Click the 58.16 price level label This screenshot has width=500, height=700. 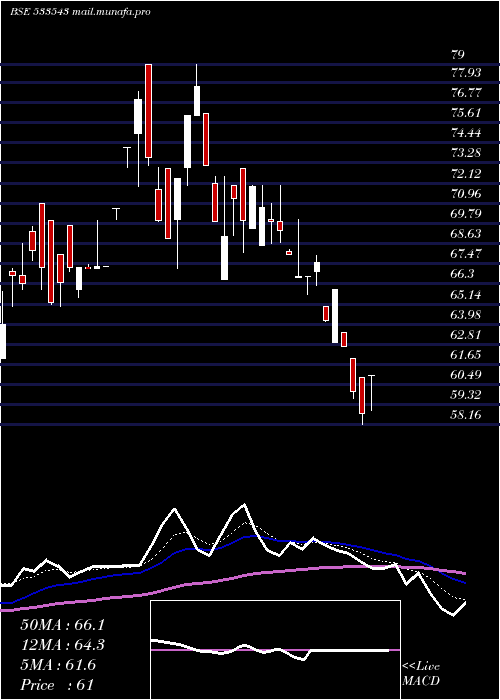coord(466,415)
